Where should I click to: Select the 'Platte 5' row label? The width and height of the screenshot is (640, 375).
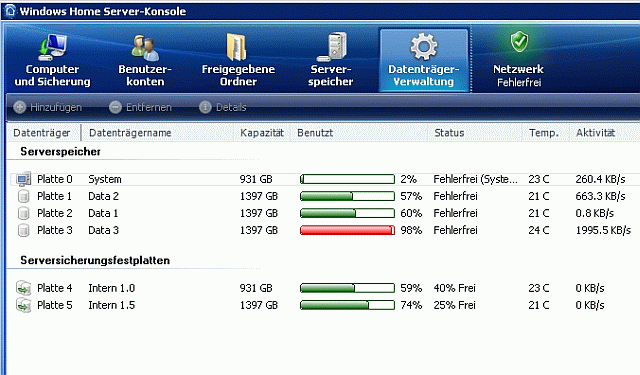[55, 305]
